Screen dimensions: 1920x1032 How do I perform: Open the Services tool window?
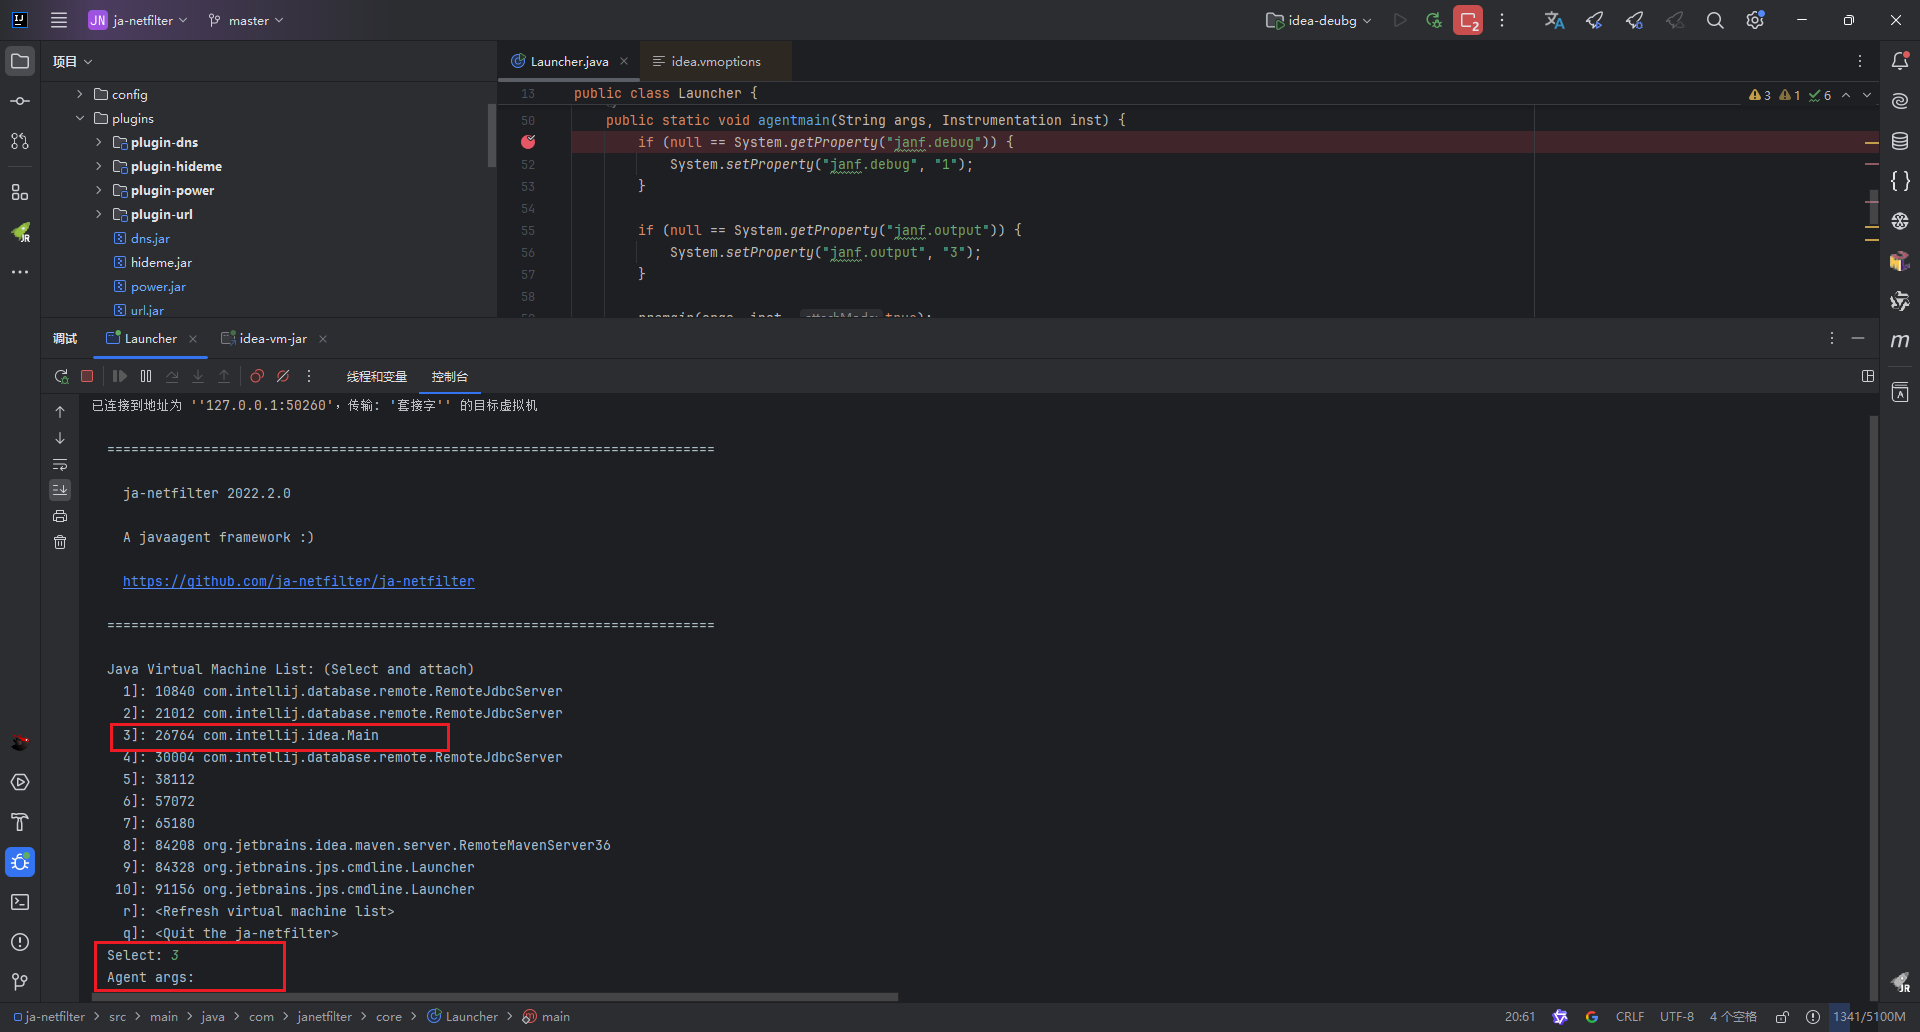coord(20,782)
